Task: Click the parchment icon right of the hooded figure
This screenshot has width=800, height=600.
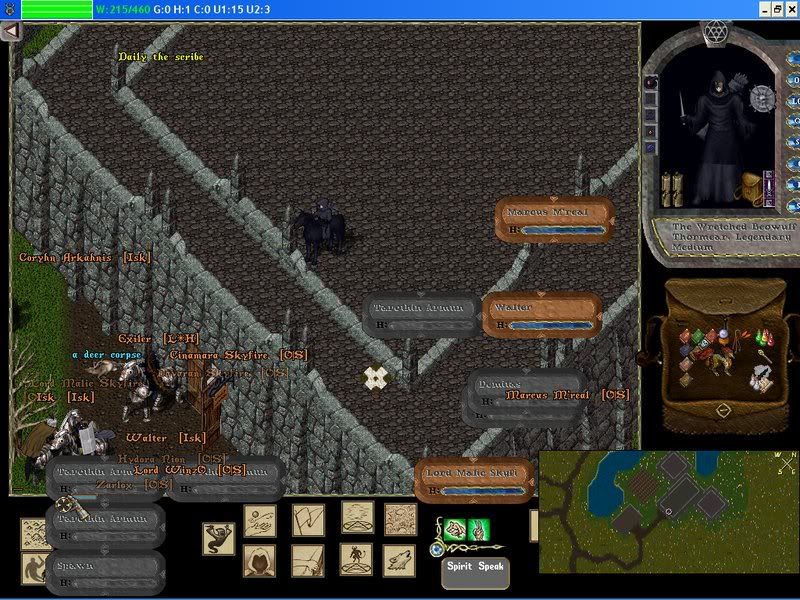Action: tap(308, 561)
